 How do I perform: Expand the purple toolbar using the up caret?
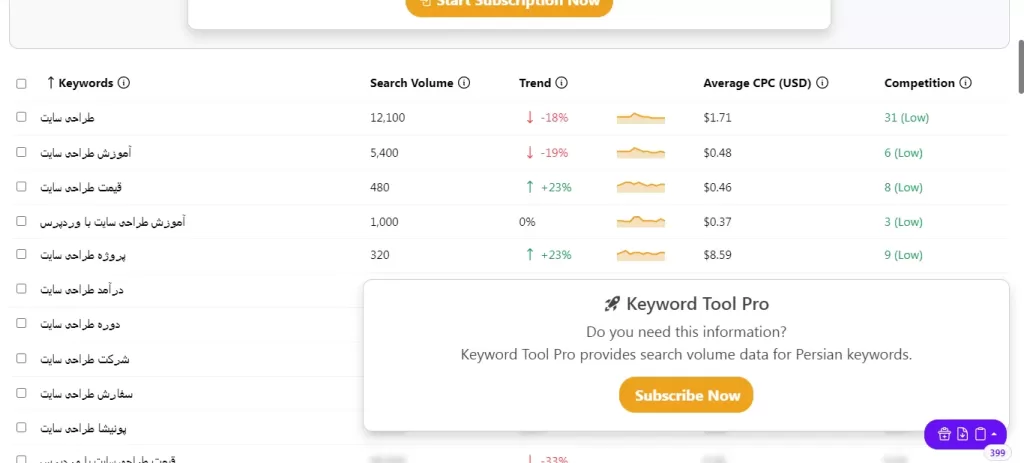coord(994,434)
